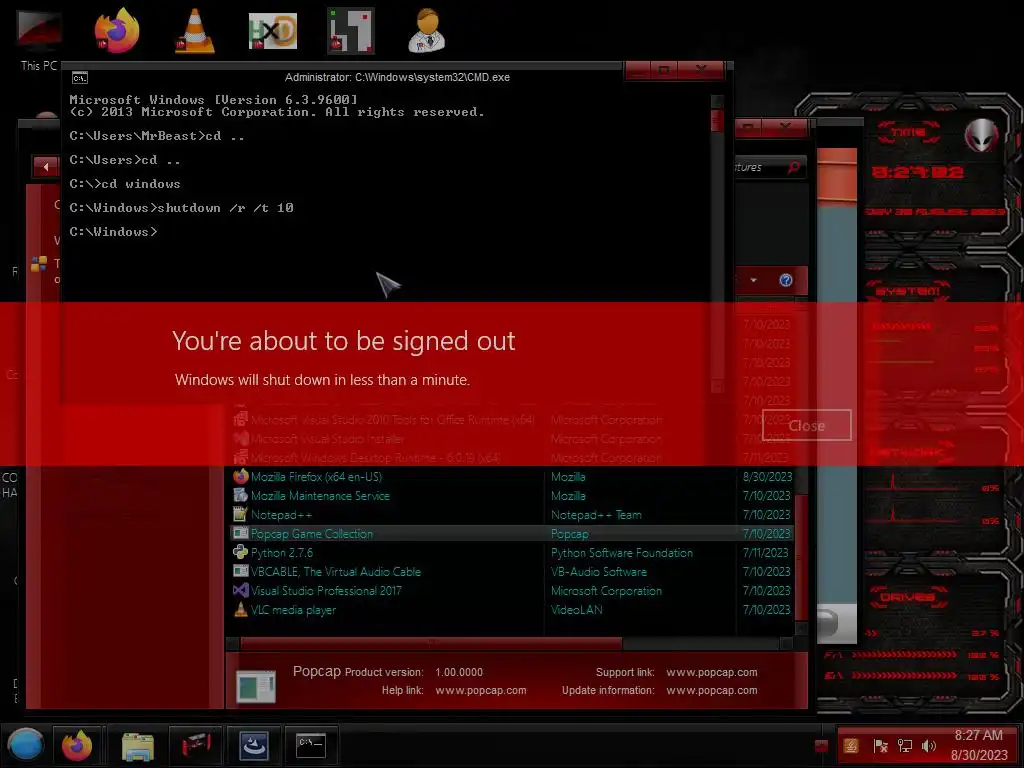Click the CMD window title bar icon
1024x768 pixels.
(x=80, y=78)
